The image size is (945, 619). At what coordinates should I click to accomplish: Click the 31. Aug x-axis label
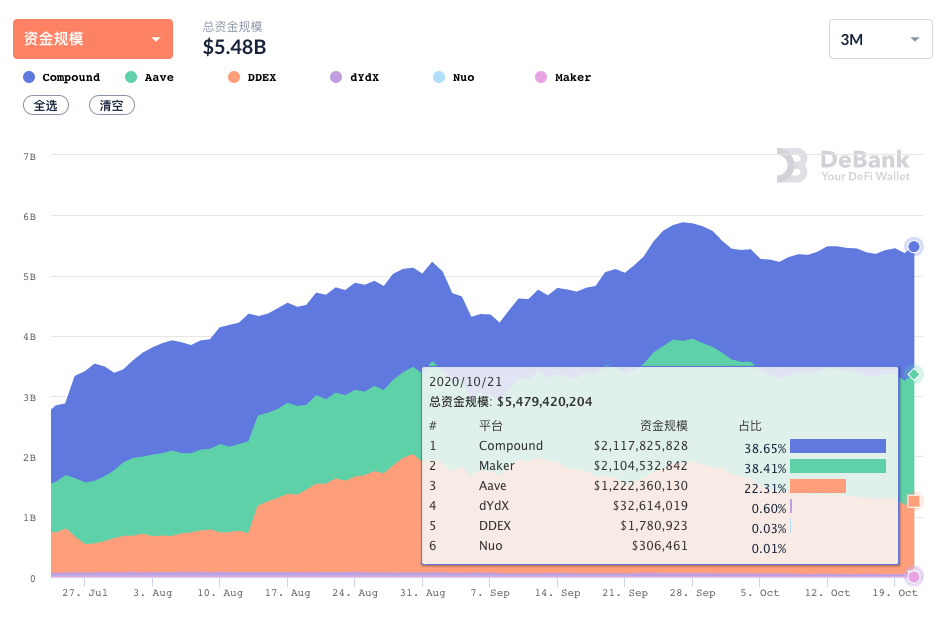422,593
